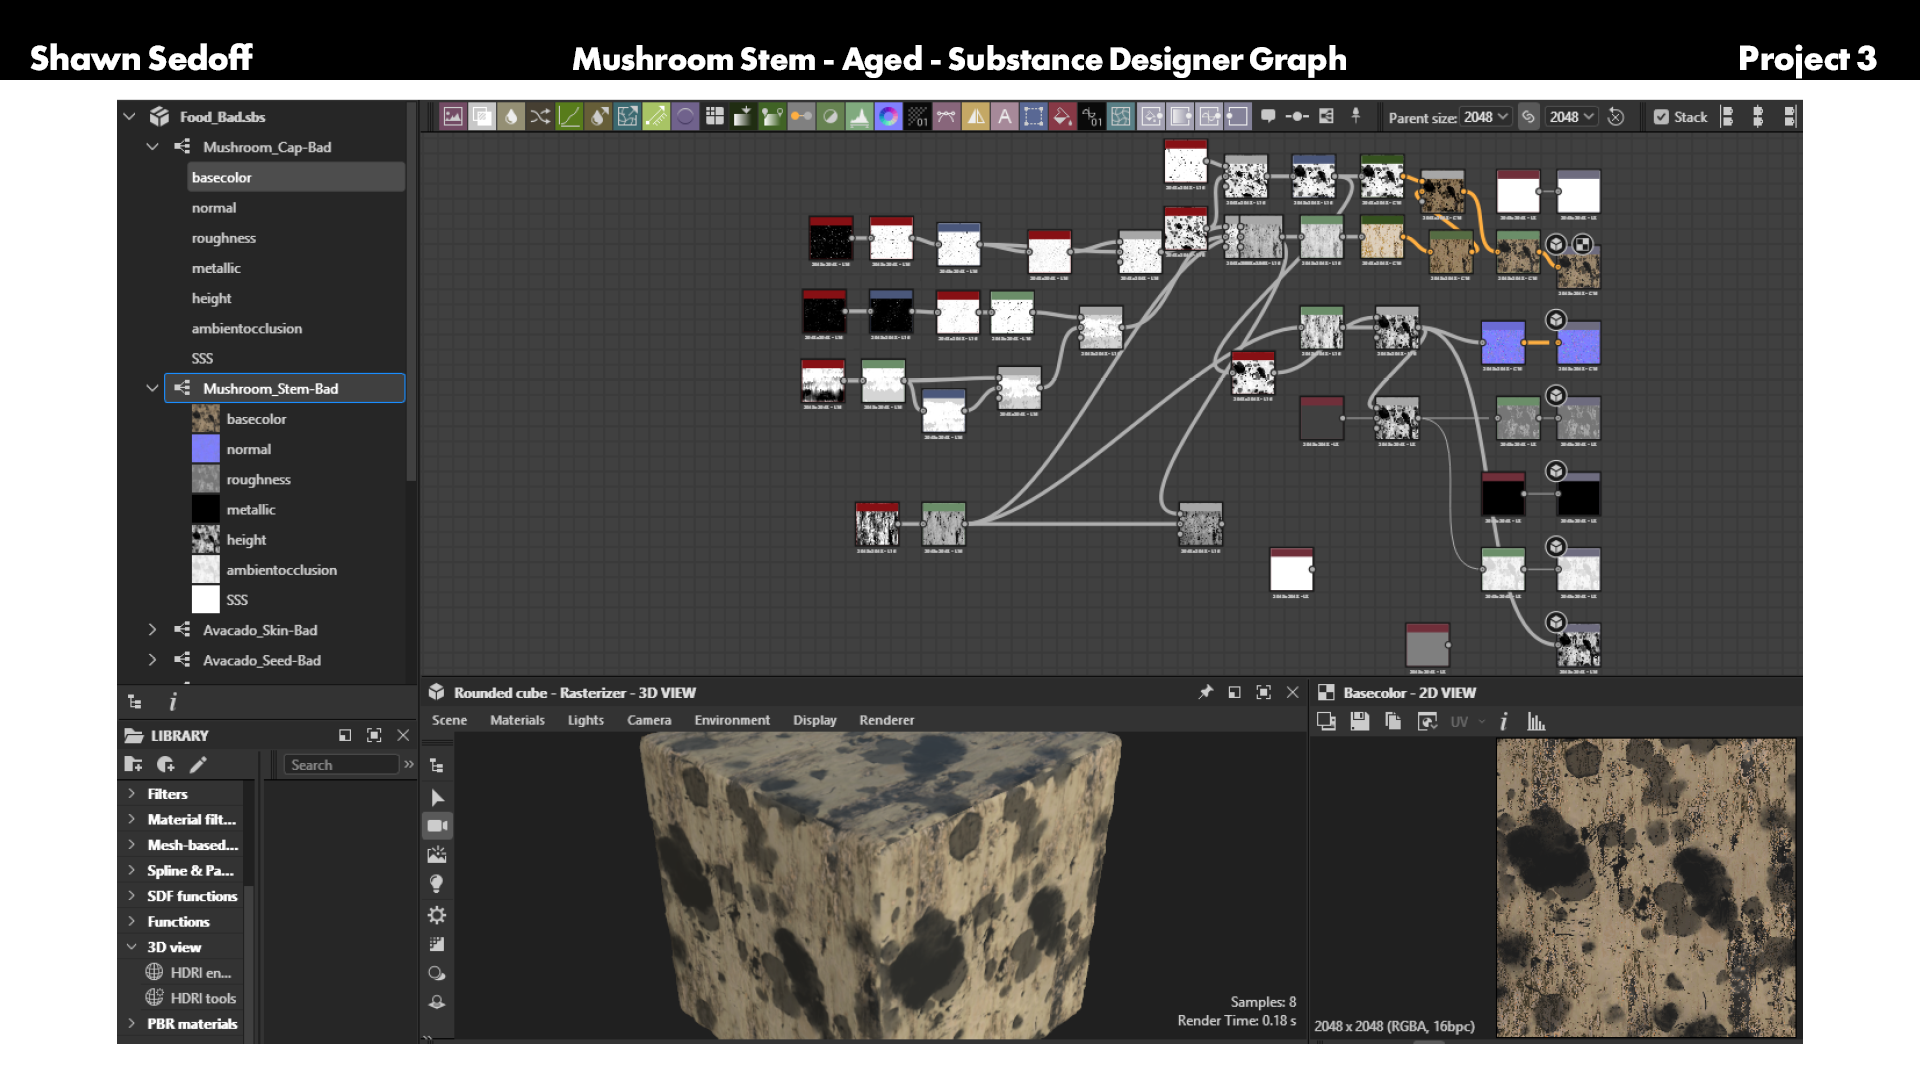This screenshot has height=1080, width=1920.
Task: Open the Materials menu
Action: [517, 720]
